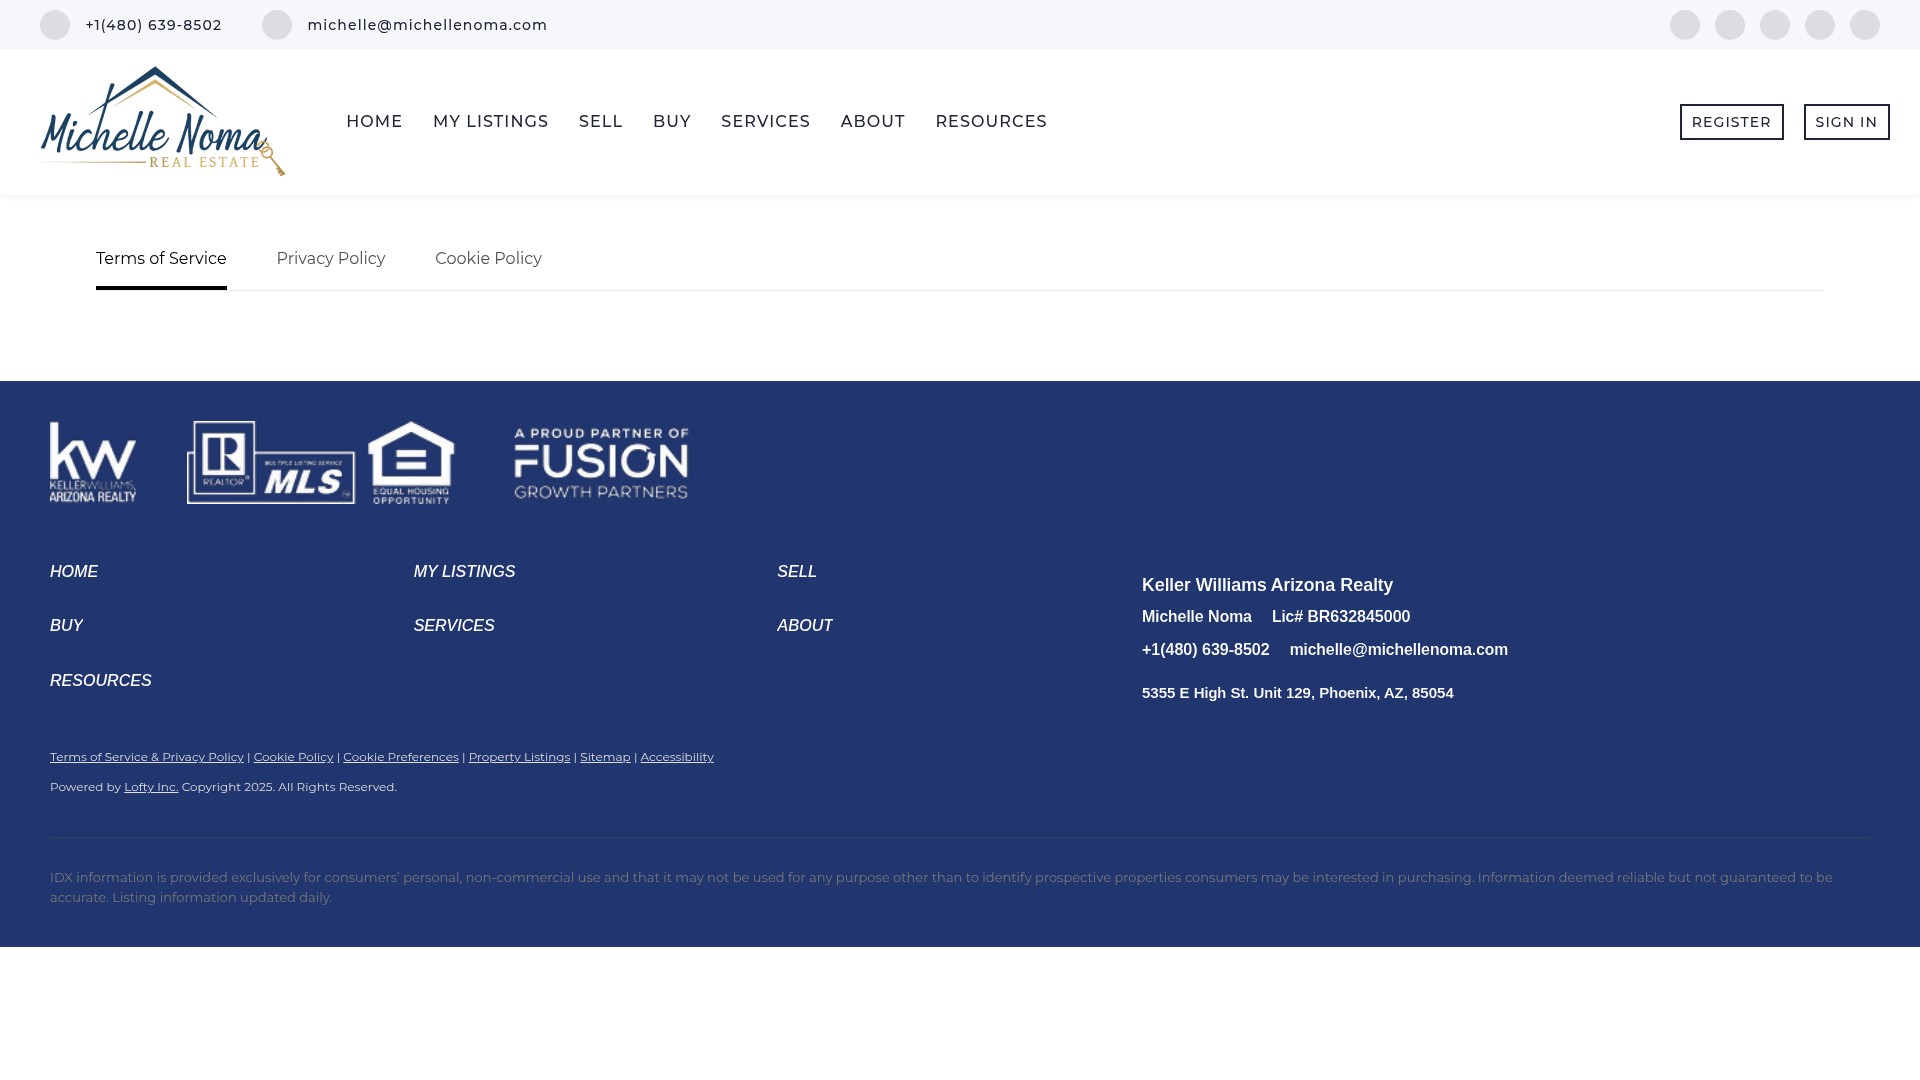
Task: Click the email address in the top bar
Action: pos(427,25)
